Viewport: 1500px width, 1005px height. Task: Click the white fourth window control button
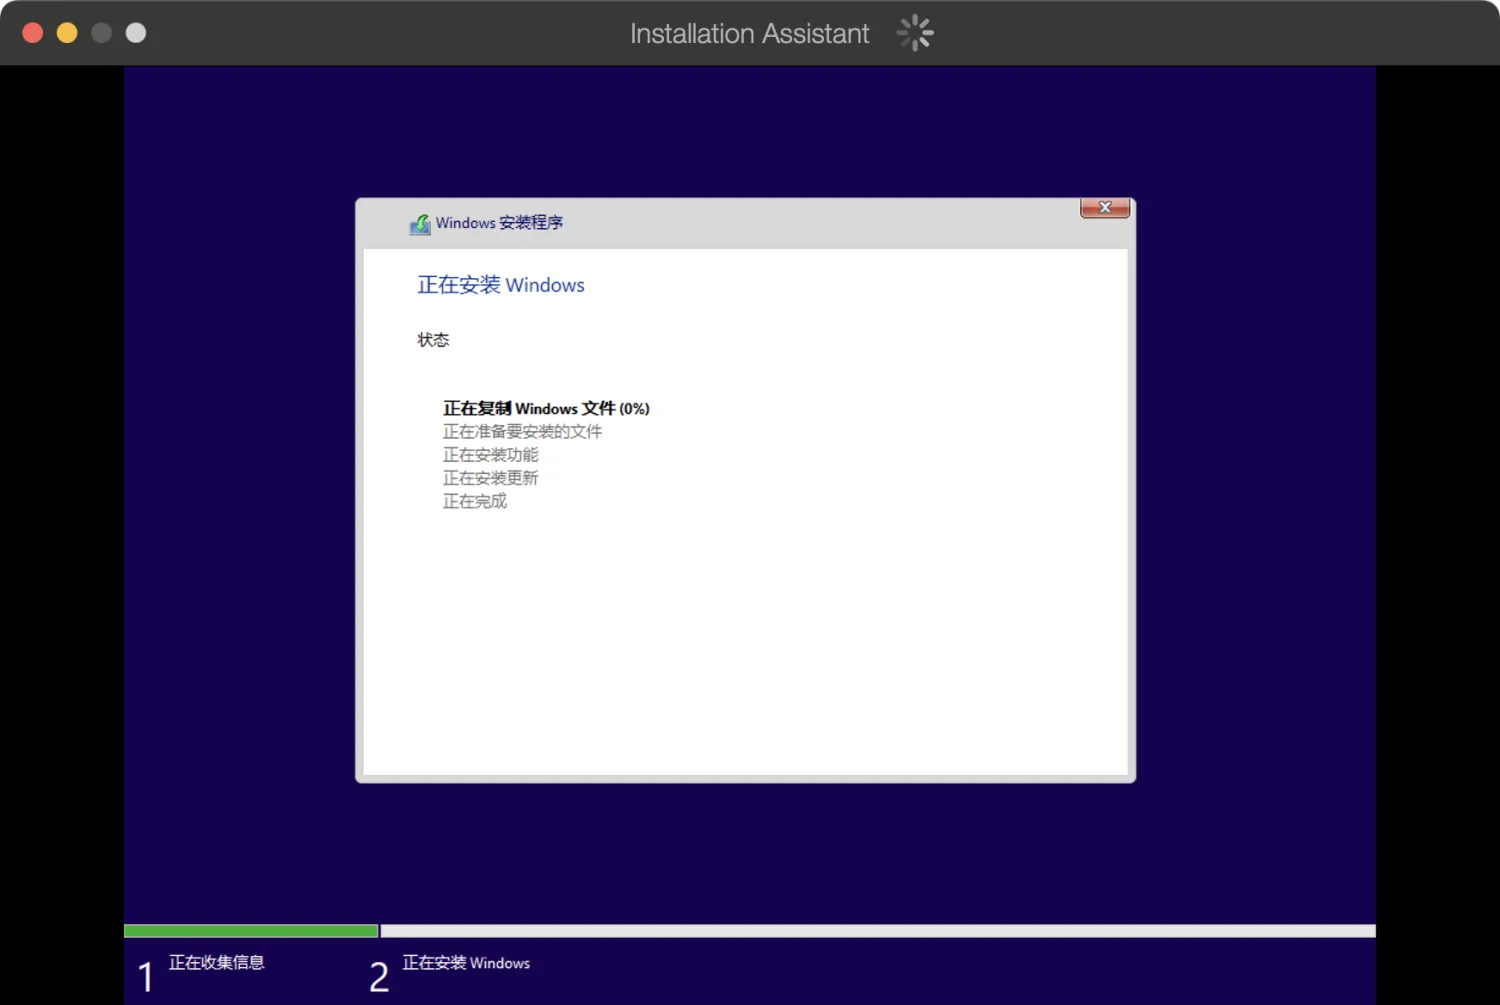point(136,33)
